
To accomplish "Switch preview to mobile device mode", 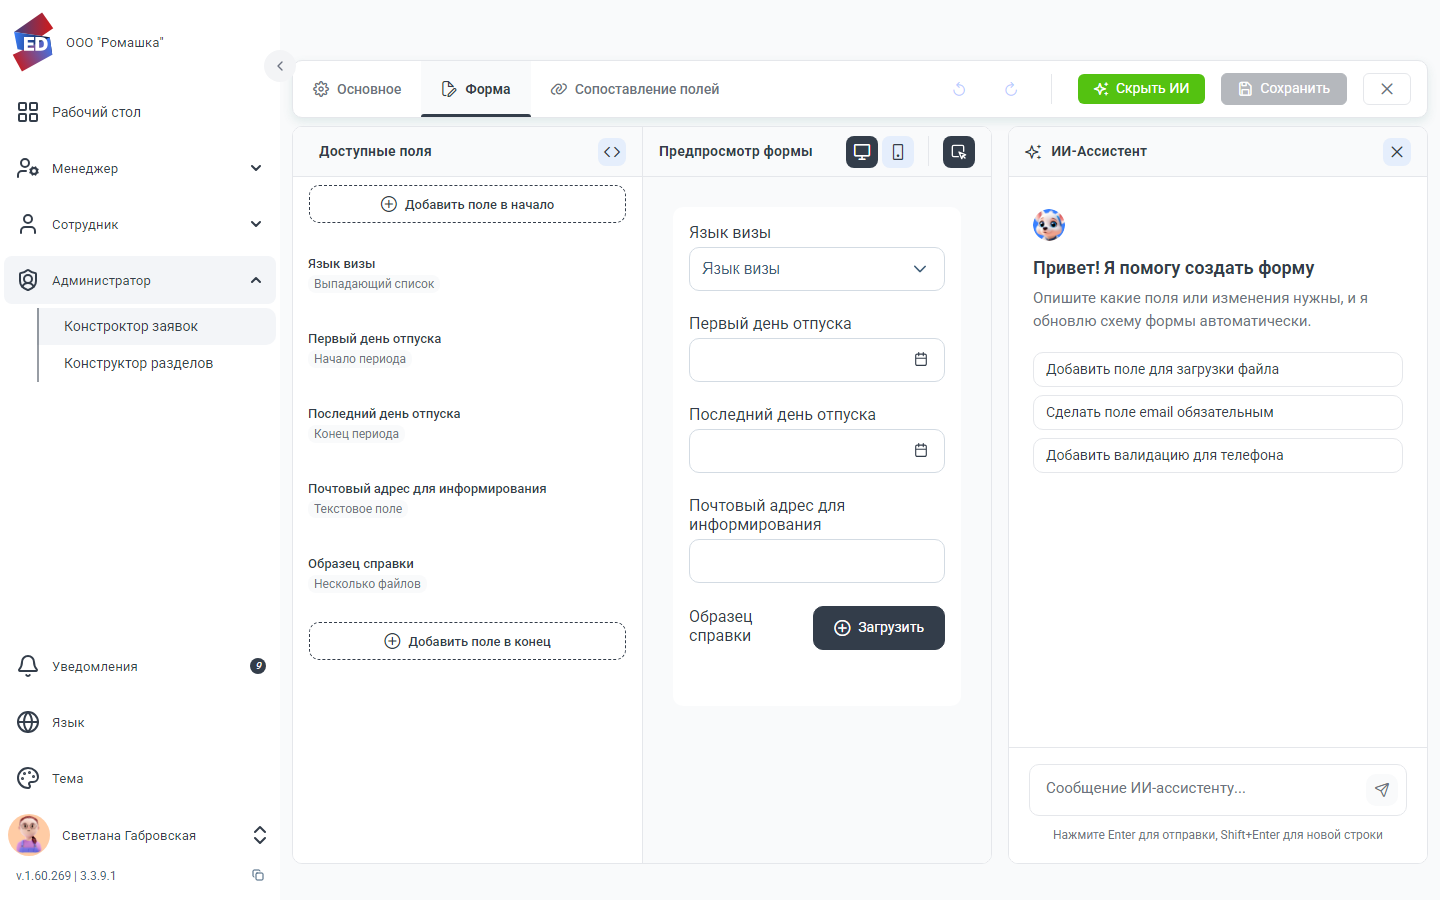I will coord(898,152).
